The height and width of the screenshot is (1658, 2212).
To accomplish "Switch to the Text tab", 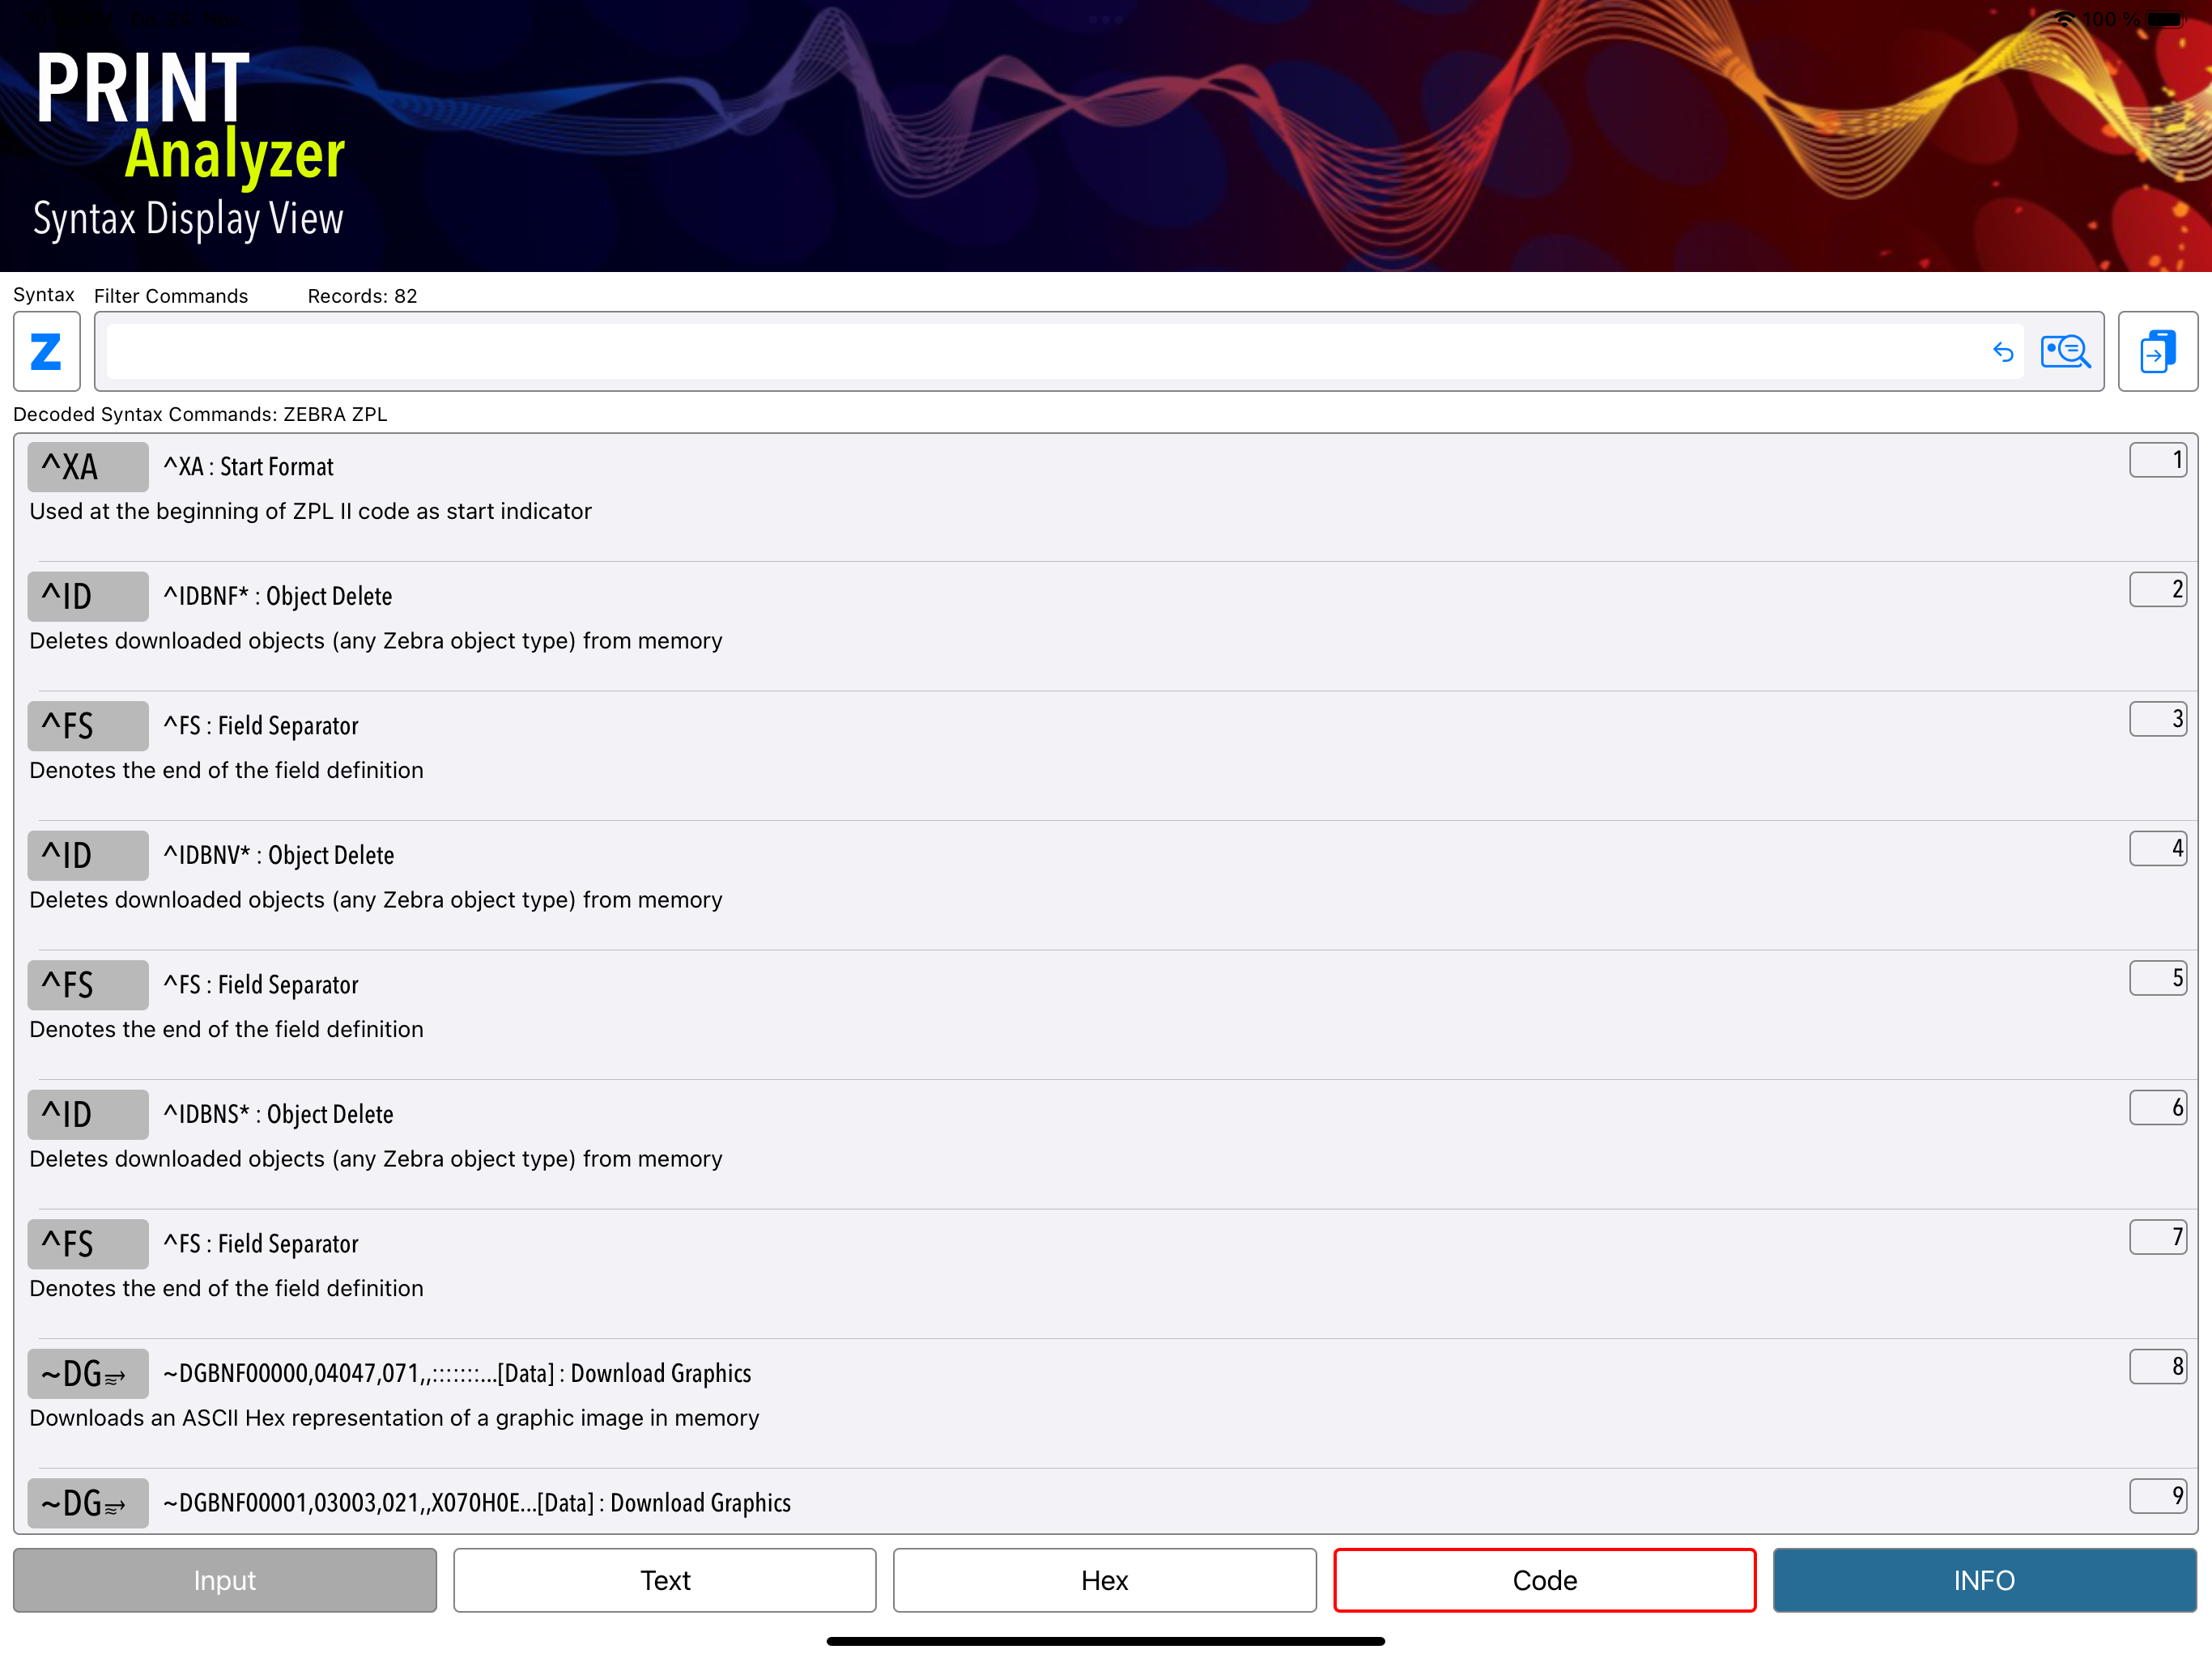I will point(665,1580).
